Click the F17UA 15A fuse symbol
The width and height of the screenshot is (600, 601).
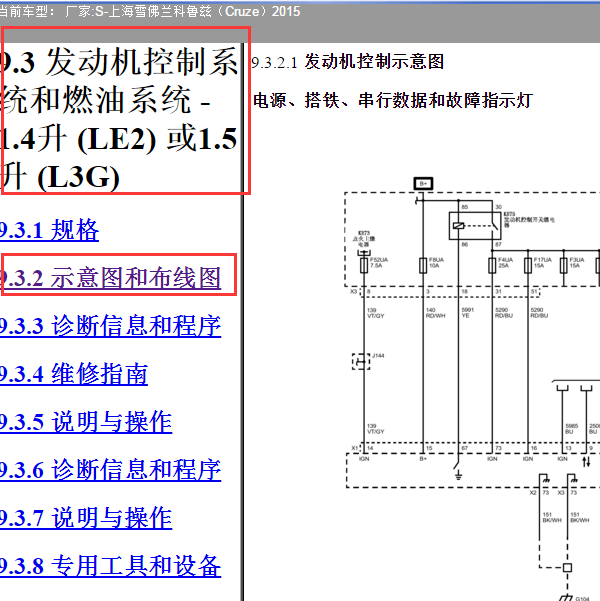pos(528,266)
